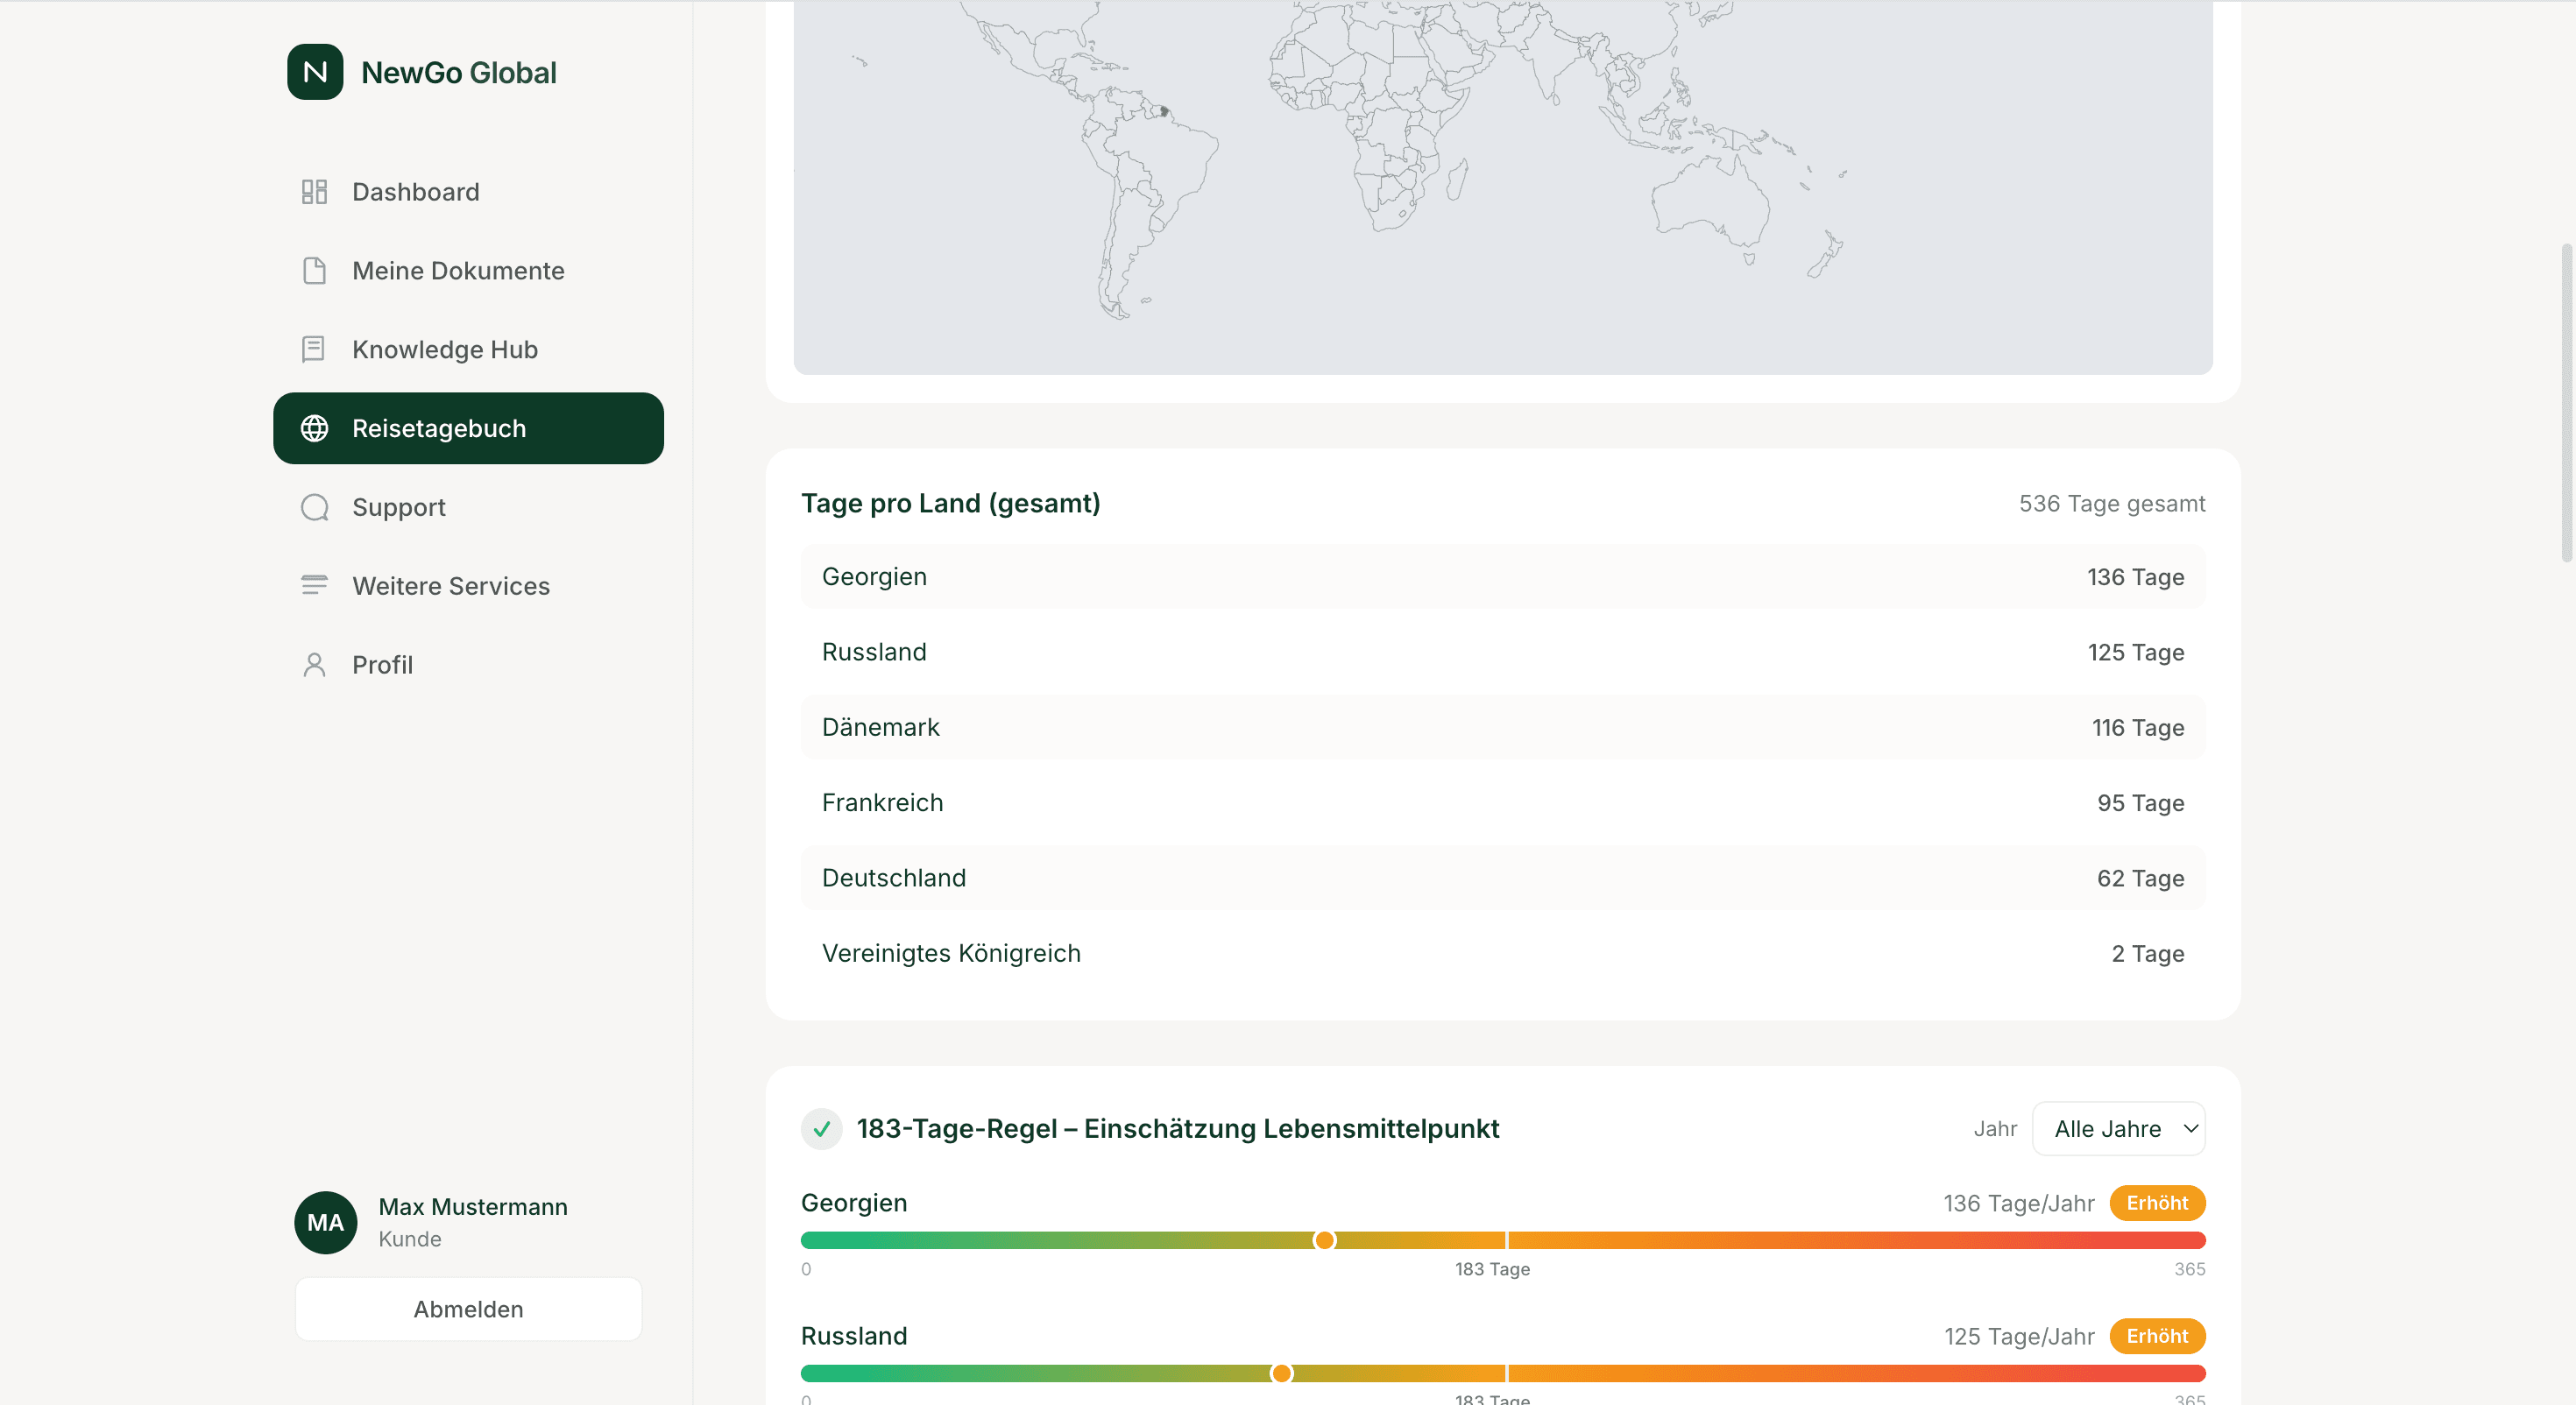Click the 183-Tage-Regel heading text
The height and width of the screenshot is (1405, 2576).
(1178, 1129)
